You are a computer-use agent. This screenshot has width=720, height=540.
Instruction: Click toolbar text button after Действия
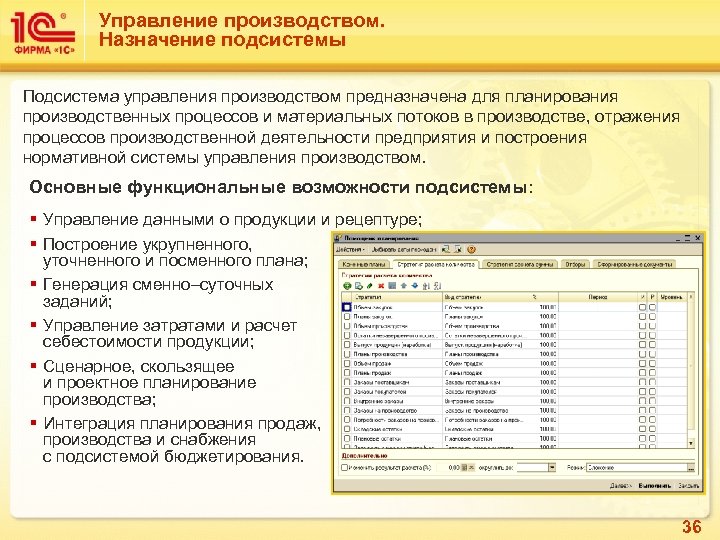(x=404, y=250)
